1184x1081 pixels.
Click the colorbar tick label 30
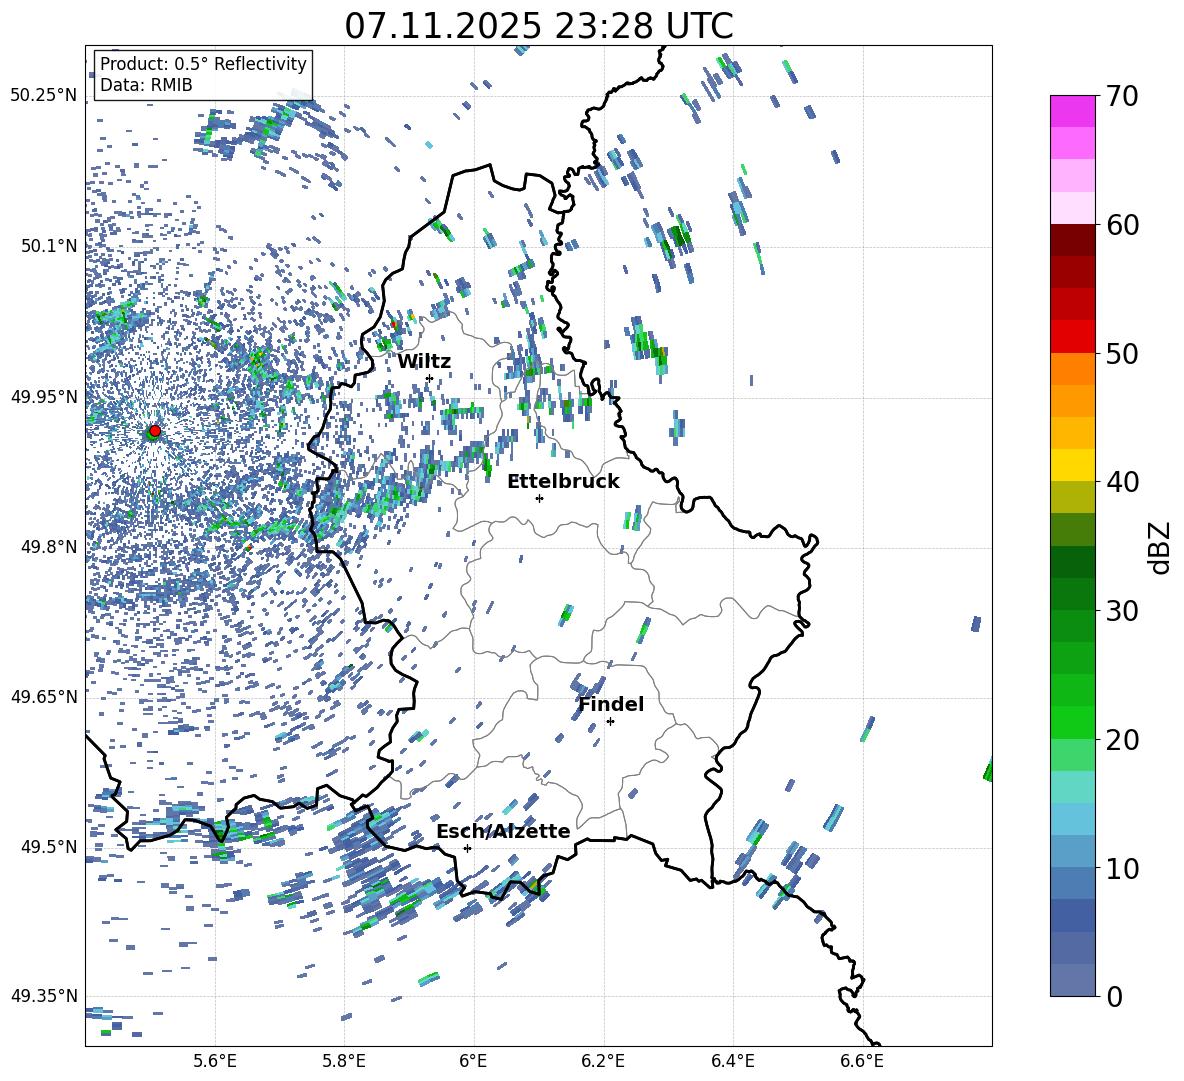click(x=1123, y=611)
